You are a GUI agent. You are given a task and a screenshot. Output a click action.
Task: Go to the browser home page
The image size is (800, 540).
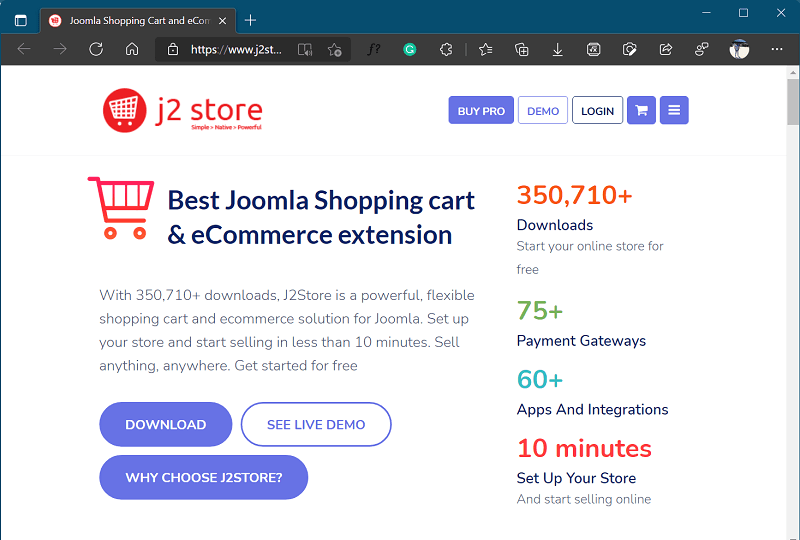(132, 49)
